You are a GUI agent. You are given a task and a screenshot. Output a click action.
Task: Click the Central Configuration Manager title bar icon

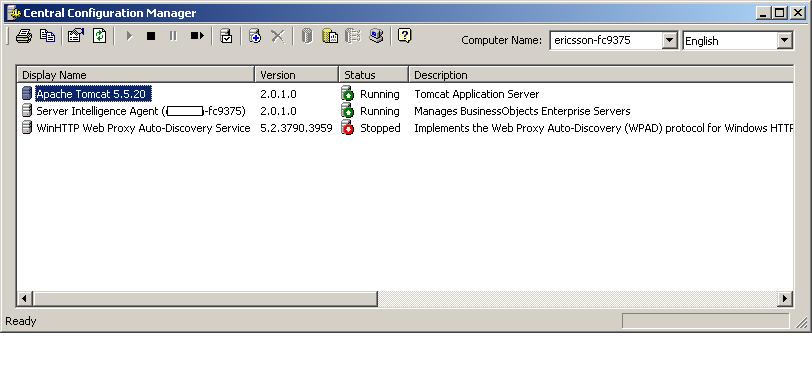click(13, 12)
